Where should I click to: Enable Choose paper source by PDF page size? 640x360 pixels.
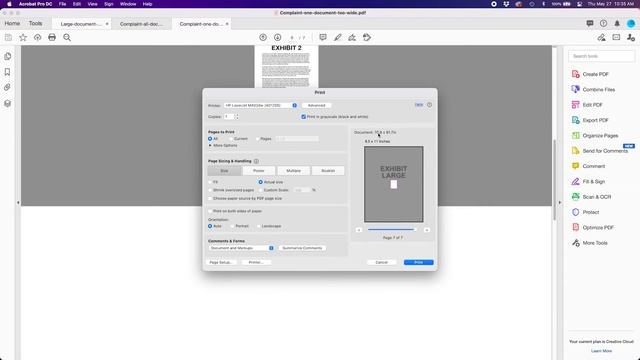click(210, 198)
